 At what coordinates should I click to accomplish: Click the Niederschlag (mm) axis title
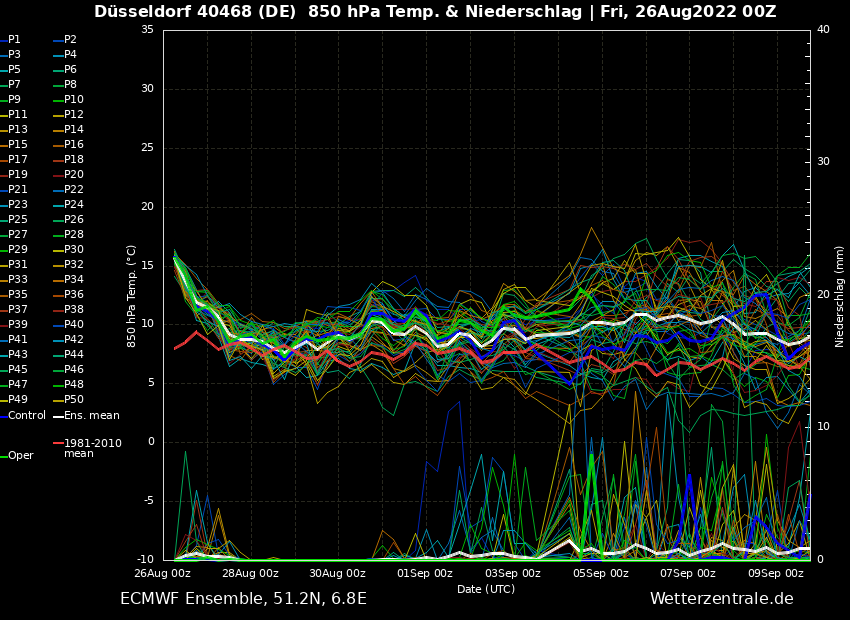[840, 296]
